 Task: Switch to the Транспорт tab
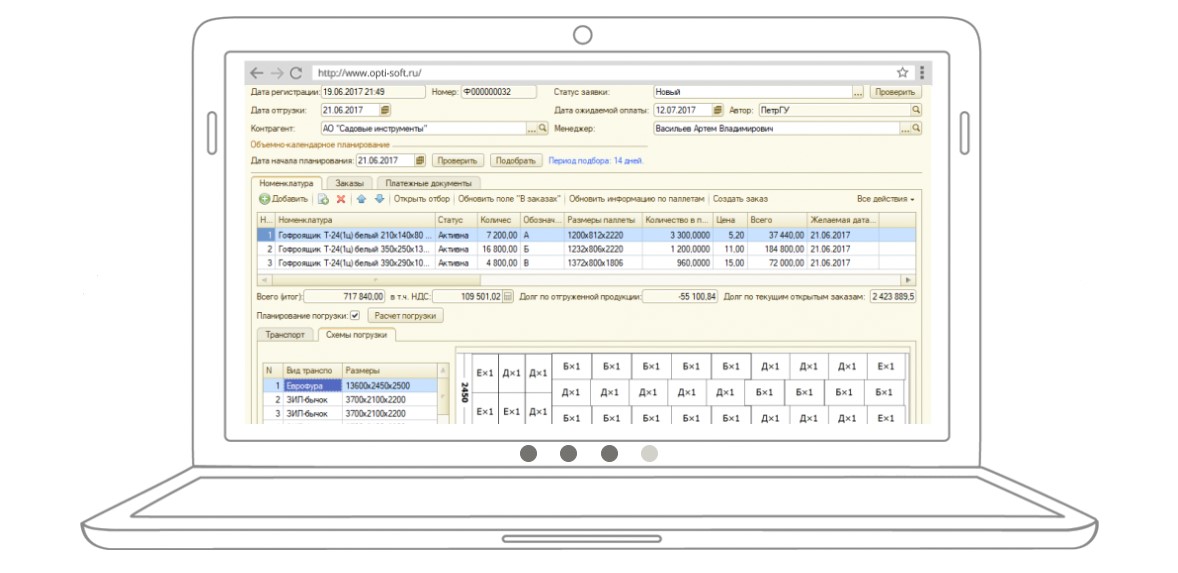[x=285, y=335]
